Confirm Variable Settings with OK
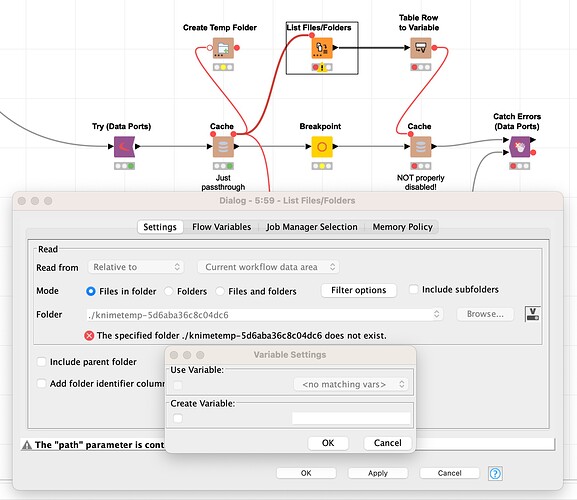The width and height of the screenshot is (577, 500). pyautogui.click(x=328, y=443)
